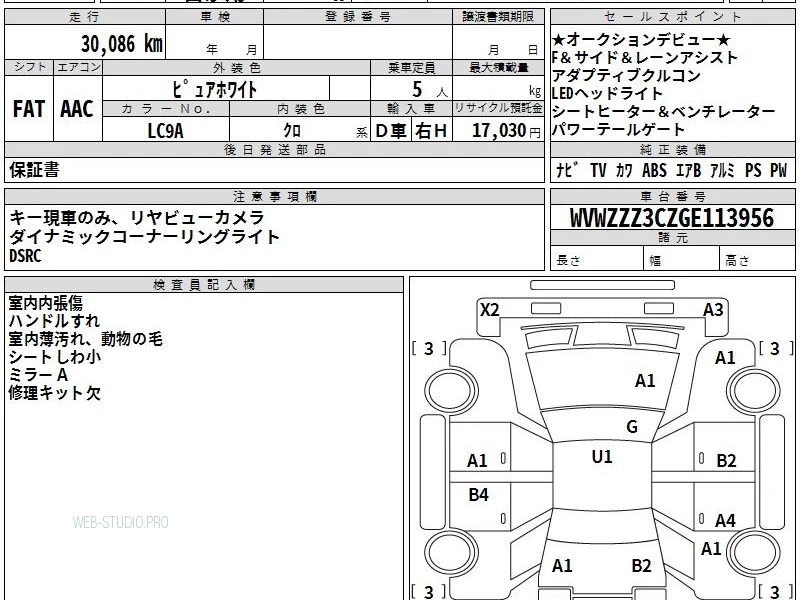Click the 注意事項欄 section header
Viewport: 800px width, 600px height.
[x=274, y=196]
